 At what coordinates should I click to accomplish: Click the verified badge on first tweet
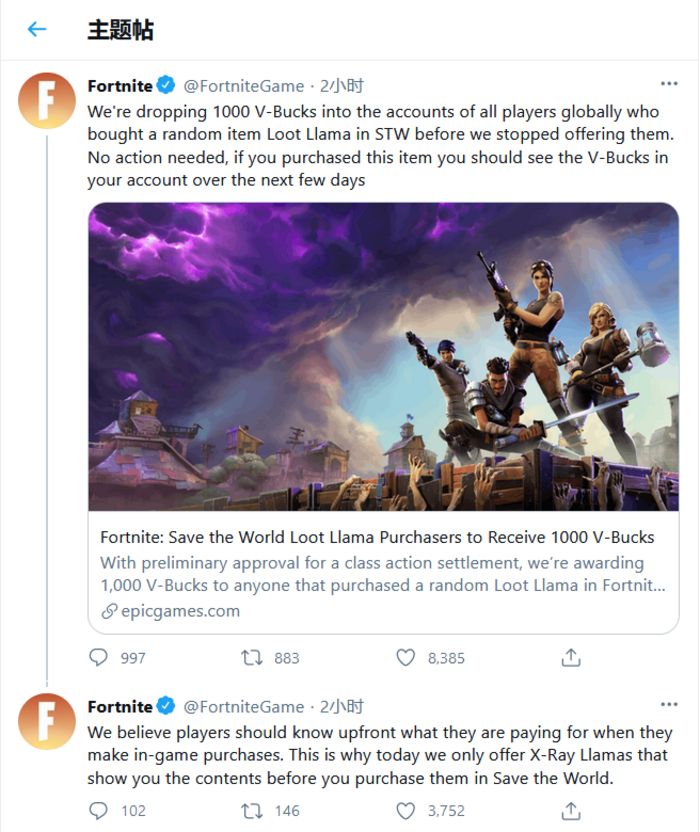(168, 86)
